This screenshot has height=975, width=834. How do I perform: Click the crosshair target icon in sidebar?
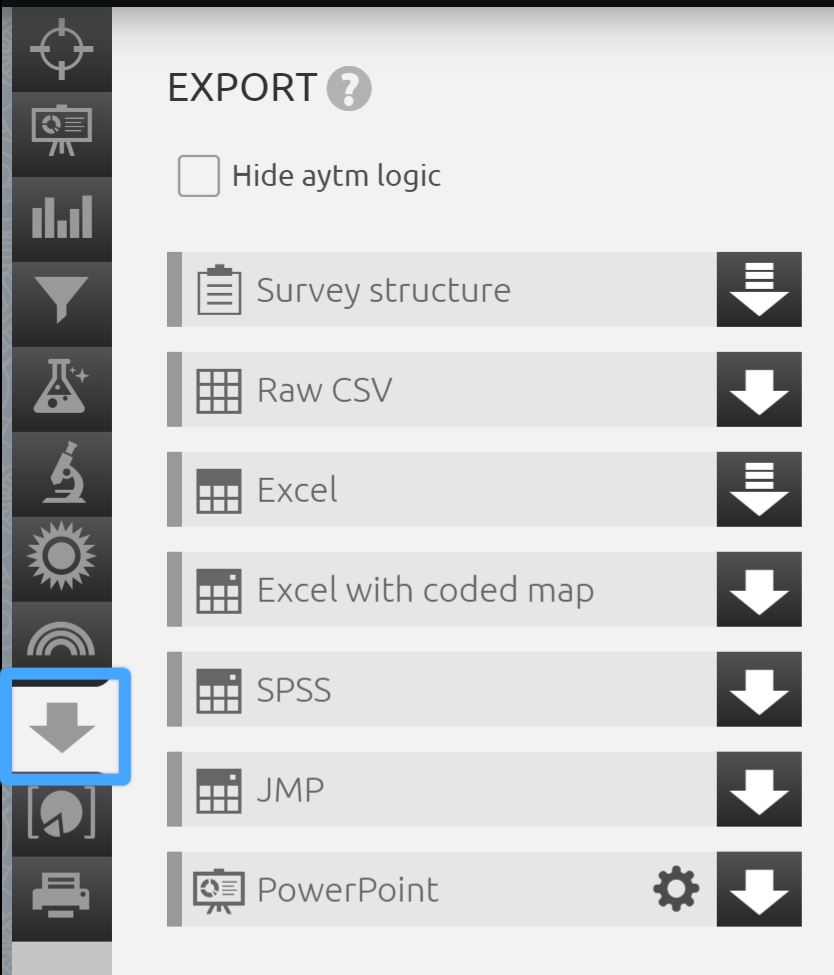[x=61, y=49]
